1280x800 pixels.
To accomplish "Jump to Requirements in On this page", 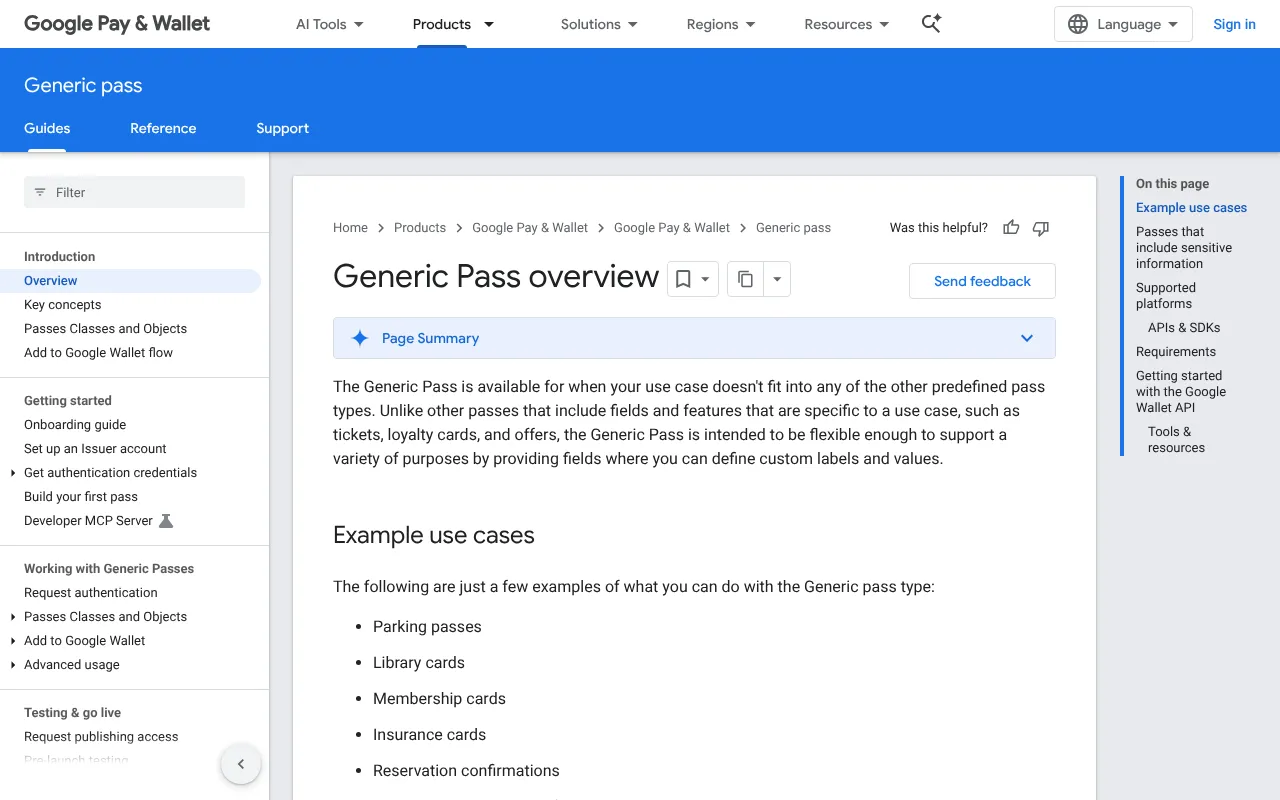I will click(1176, 352).
